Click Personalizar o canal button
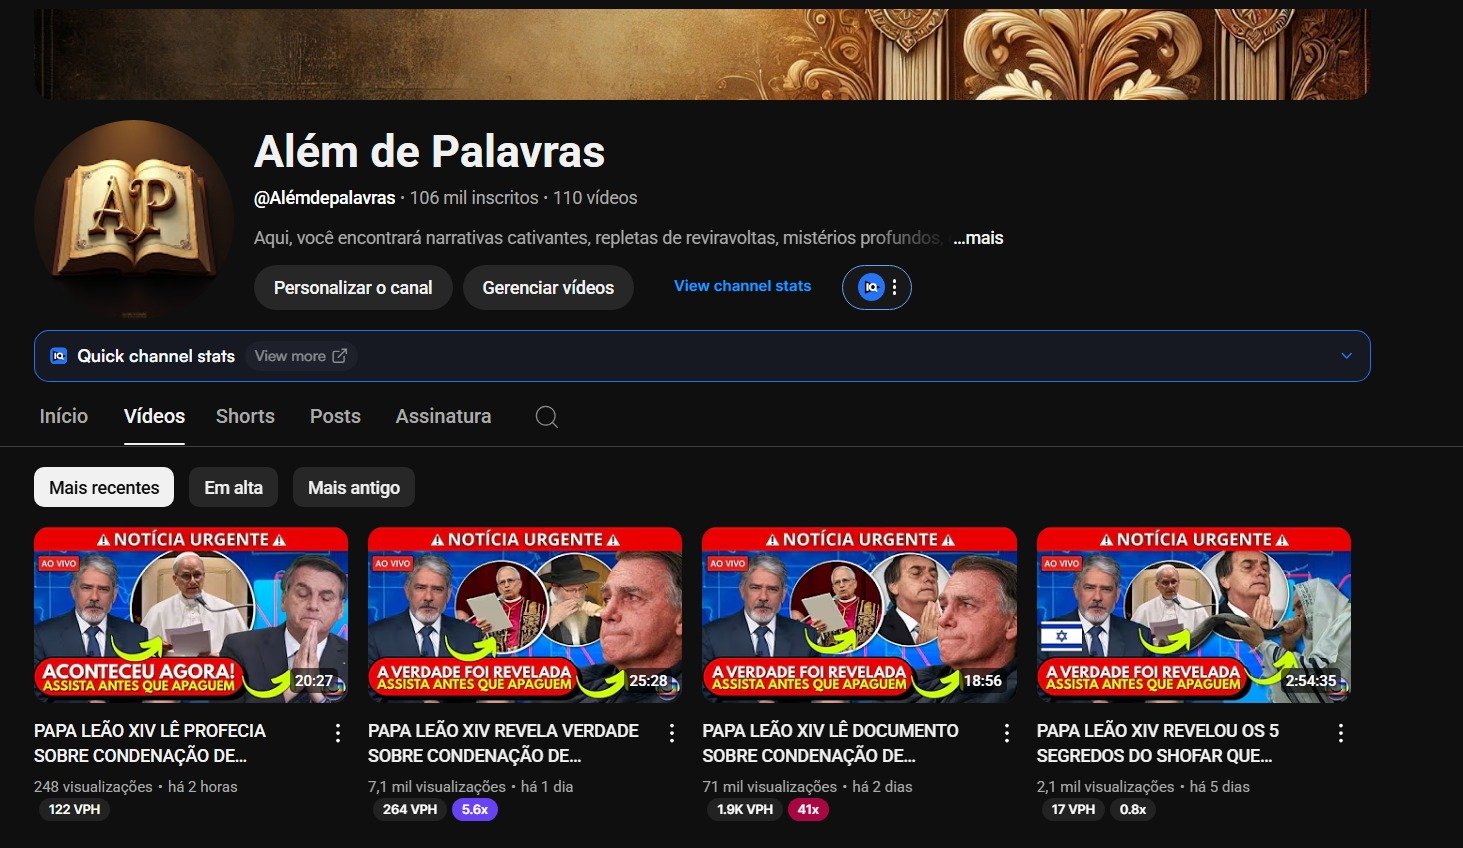The width and height of the screenshot is (1463, 848). pyautogui.click(x=353, y=288)
